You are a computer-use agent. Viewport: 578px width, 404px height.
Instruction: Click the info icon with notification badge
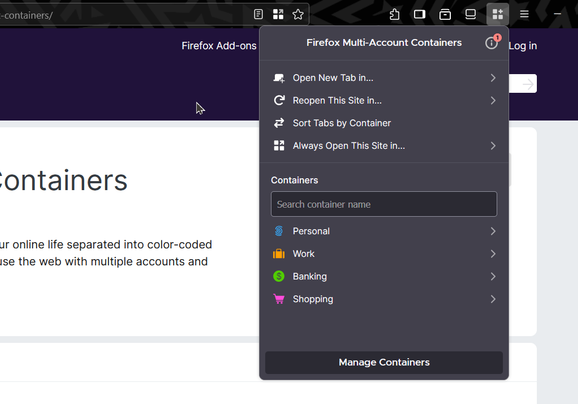[x=491, y=43]
